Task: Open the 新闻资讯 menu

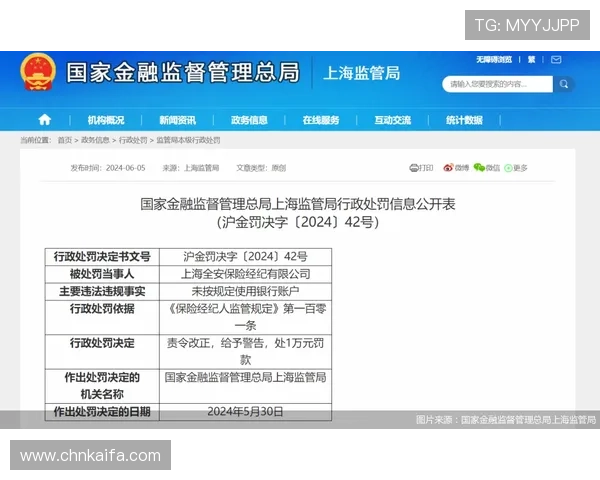Action: 178,120
